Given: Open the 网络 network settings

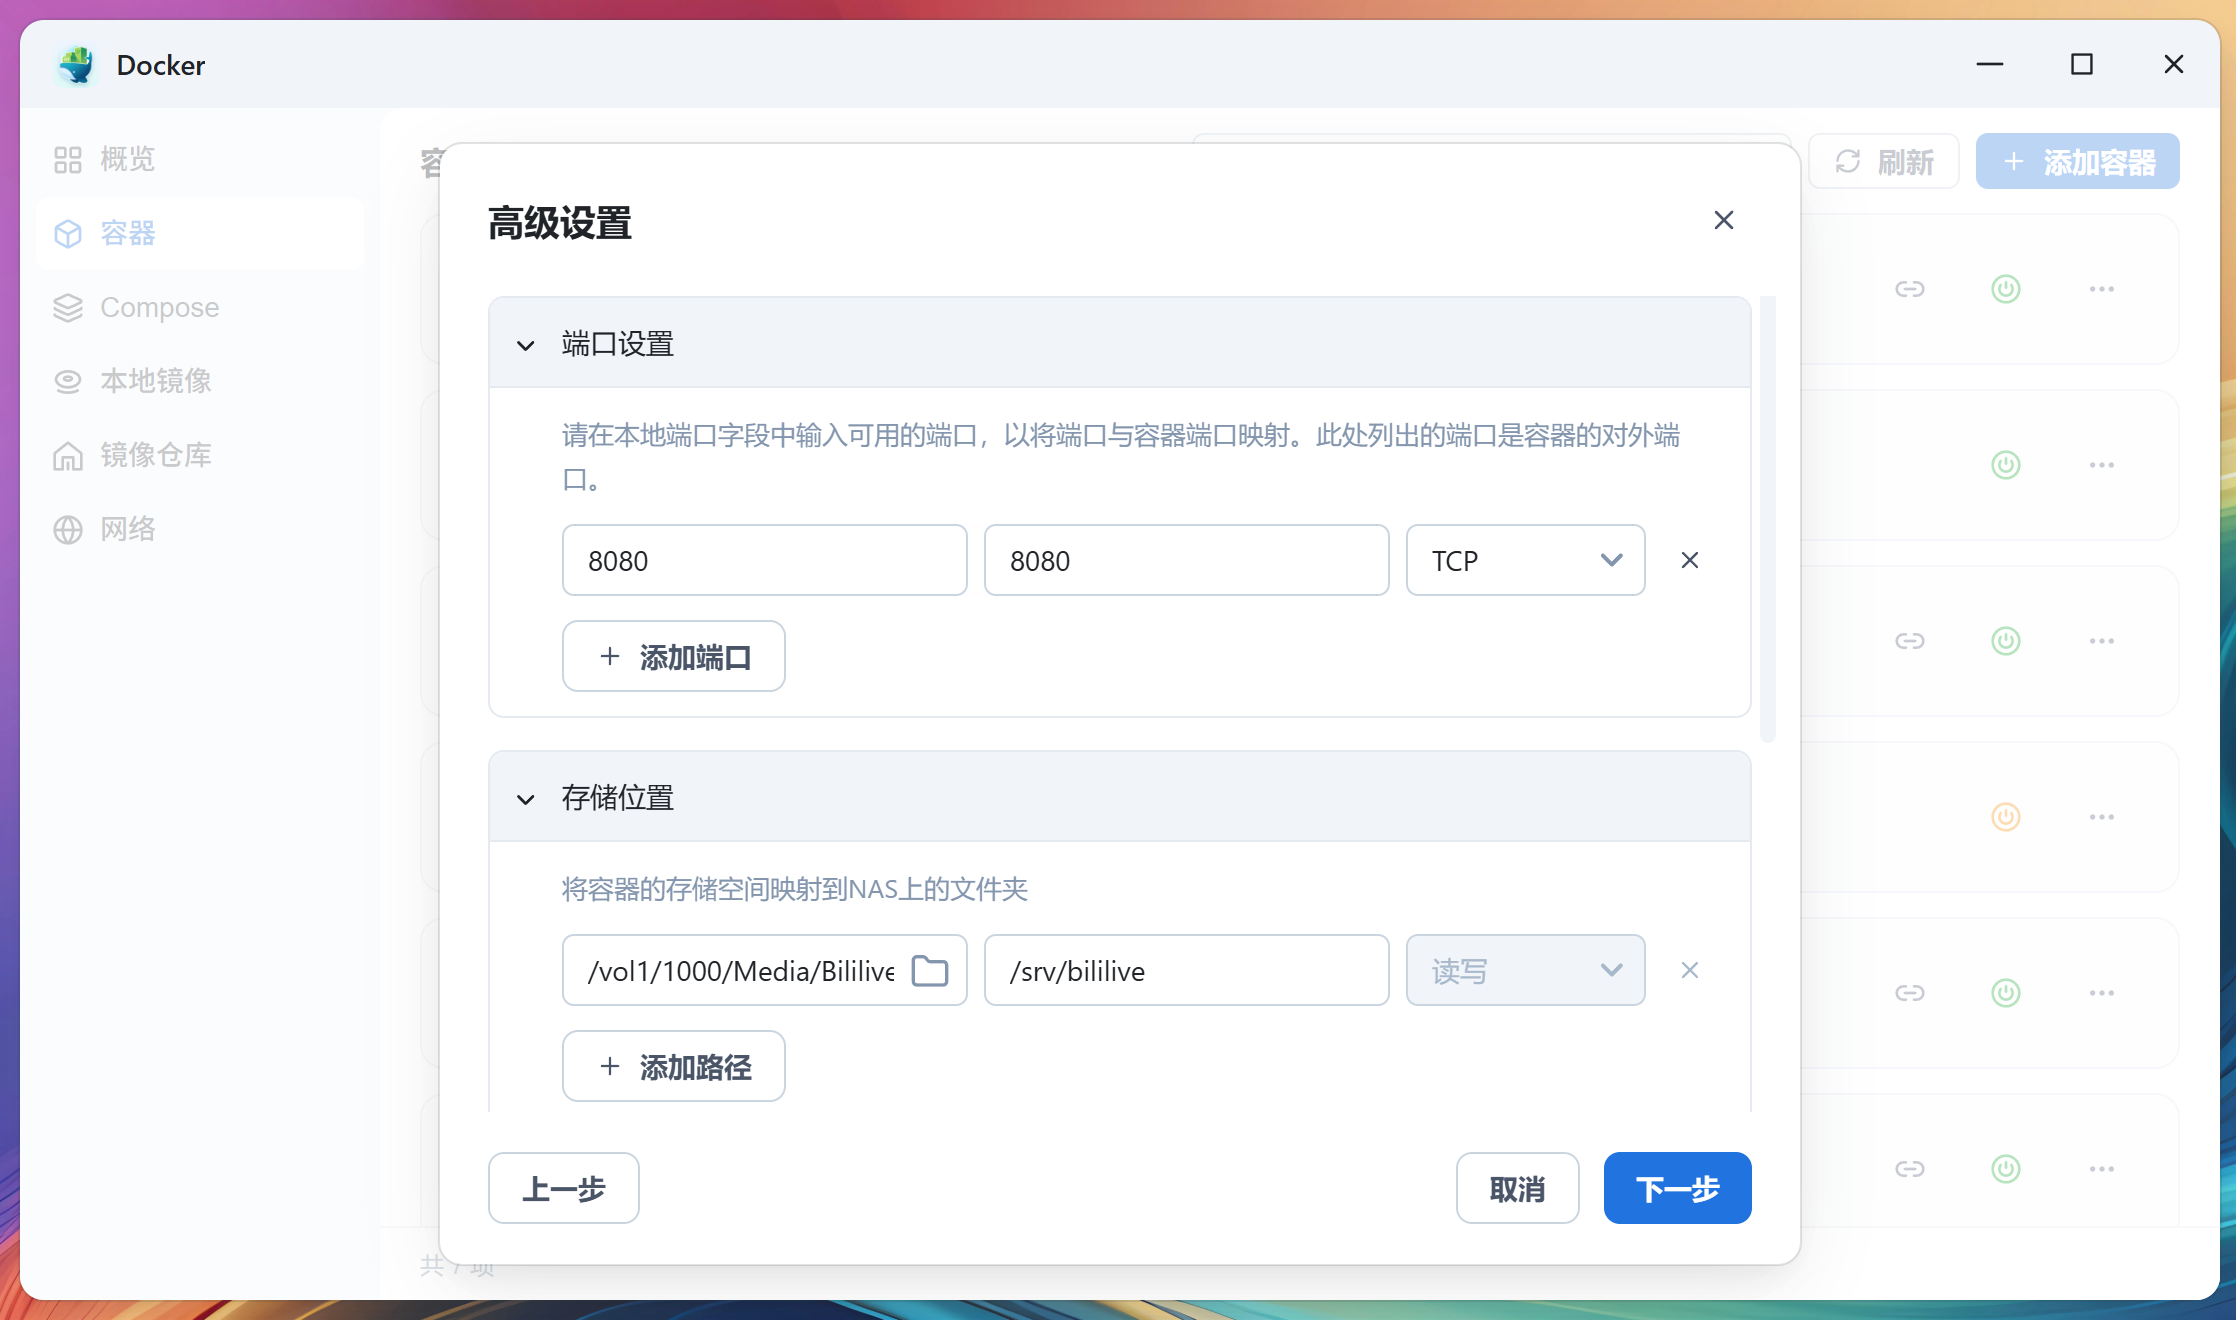Looking at the screenshot, I should [127, 530].
